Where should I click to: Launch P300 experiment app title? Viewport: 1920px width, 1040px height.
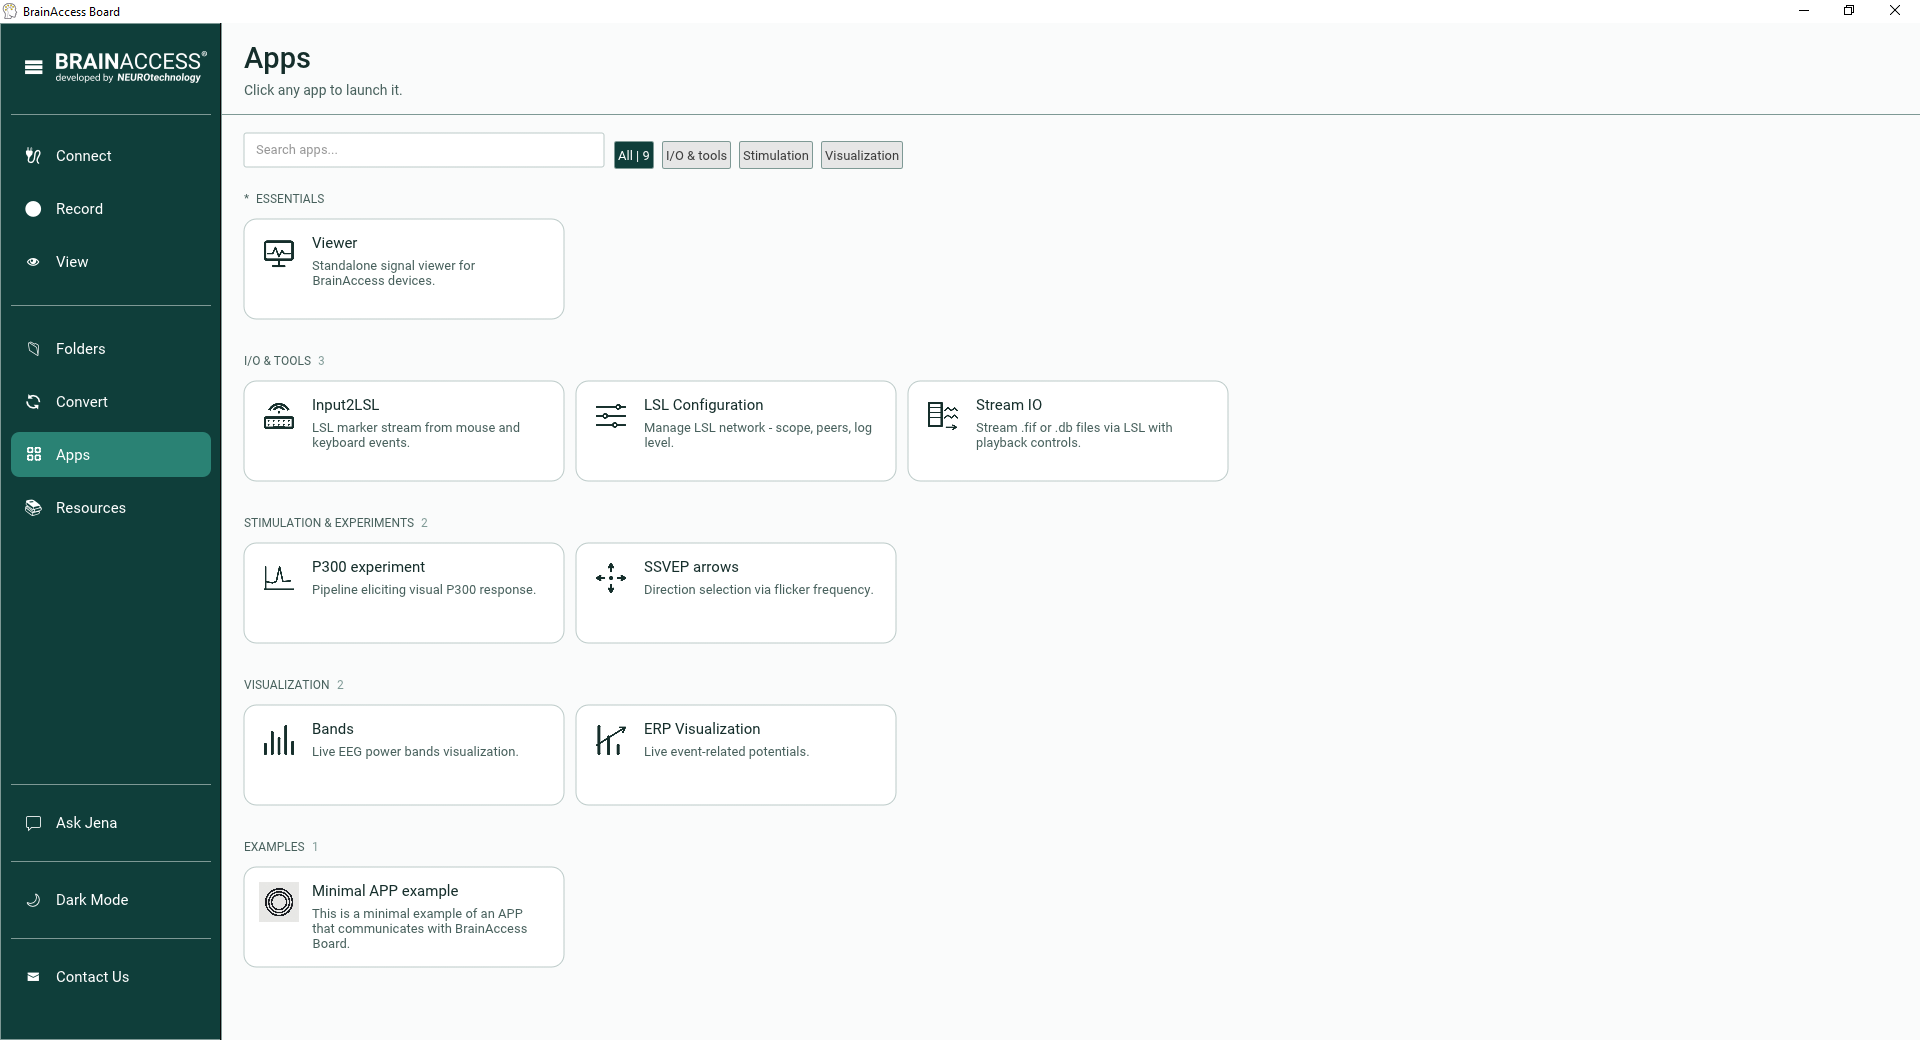pyautogui.click(x=368, y=567)
